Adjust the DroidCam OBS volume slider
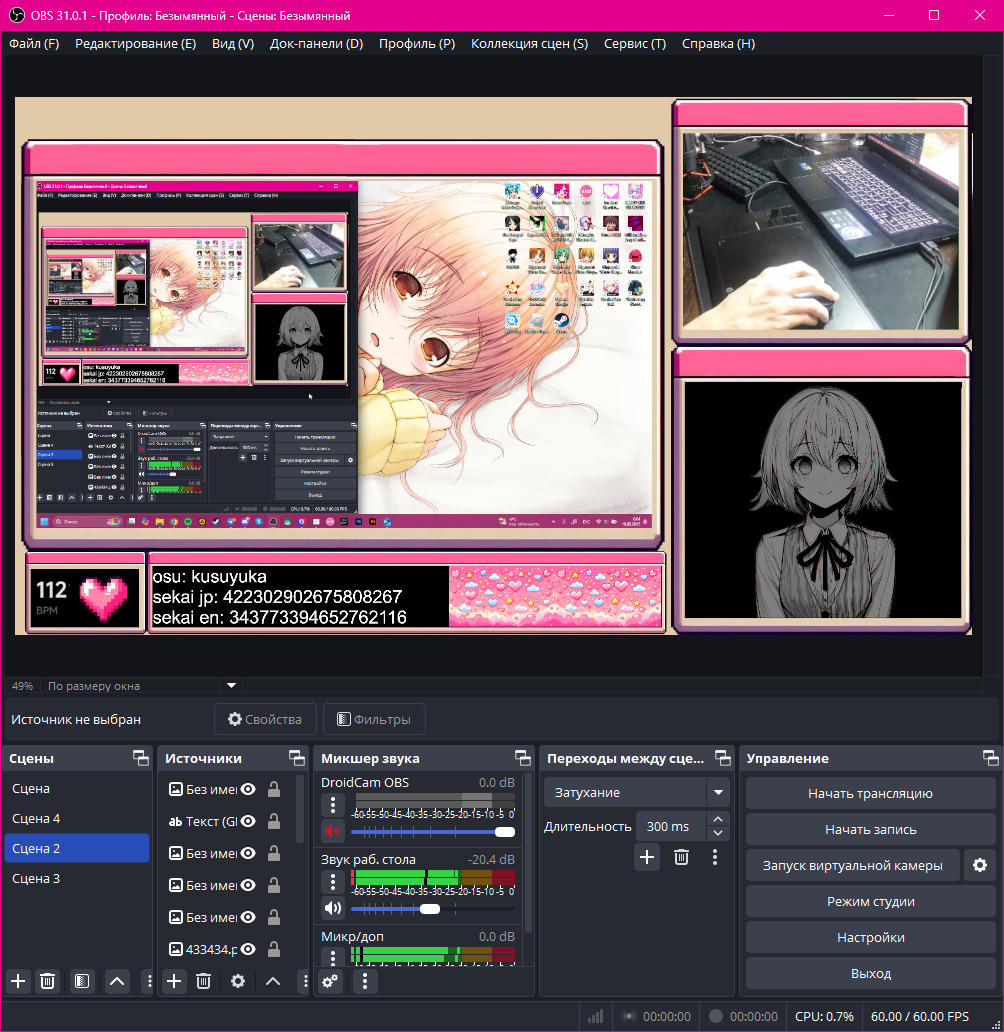Image resolution: width=1004 pixels, height=1032 pixels. tap(433, 832)
